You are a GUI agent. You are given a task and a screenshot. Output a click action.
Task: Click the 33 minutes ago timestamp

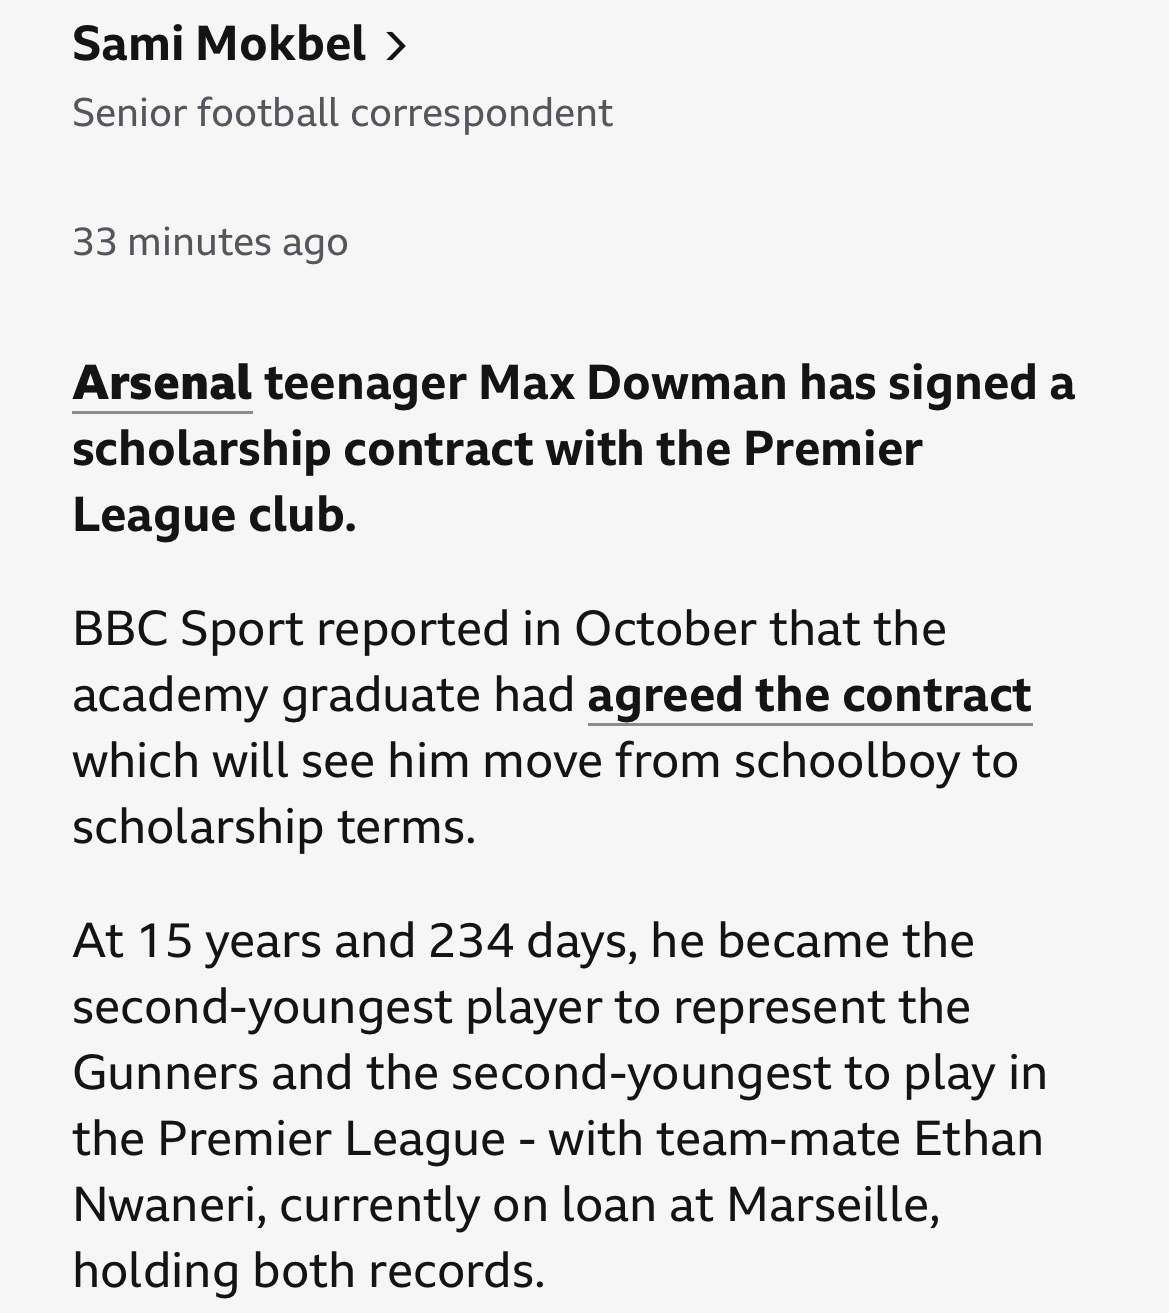point(210,242)
